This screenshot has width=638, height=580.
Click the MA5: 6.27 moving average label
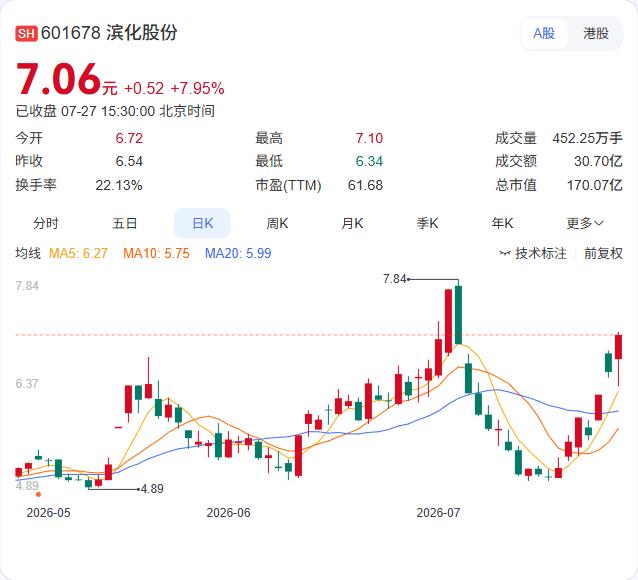click(78, 254)
